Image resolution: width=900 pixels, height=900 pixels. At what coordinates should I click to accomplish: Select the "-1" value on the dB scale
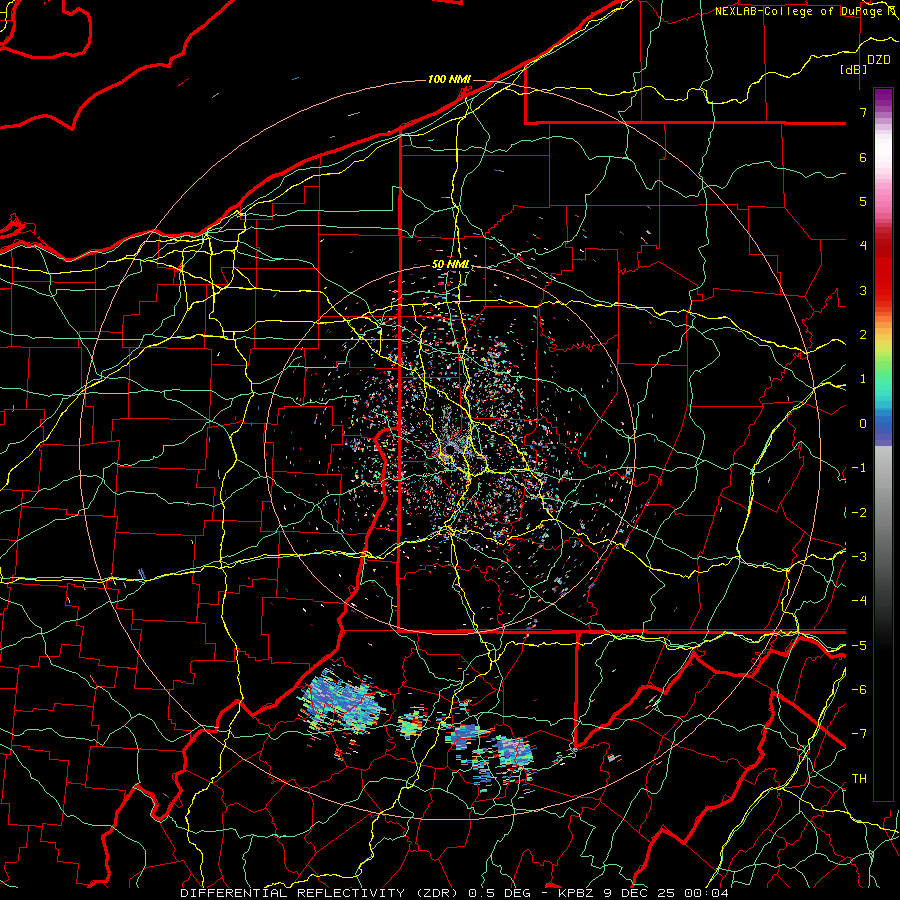tap(859, 468)
